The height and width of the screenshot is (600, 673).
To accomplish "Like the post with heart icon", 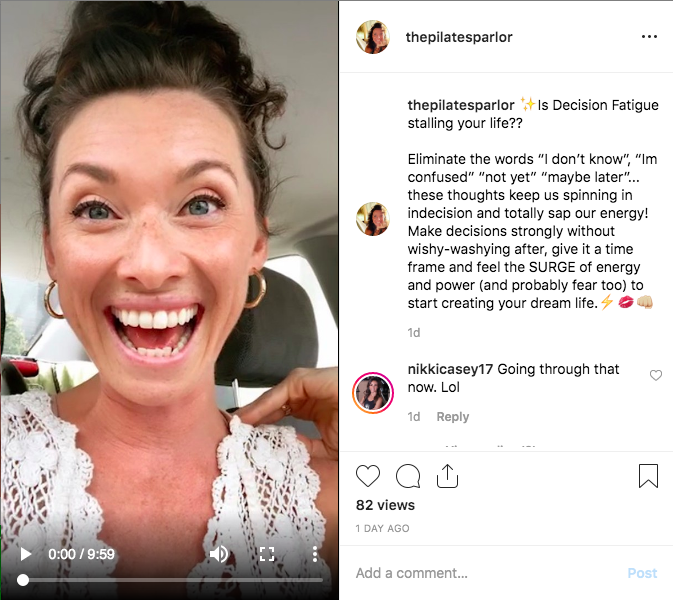I will pos(368,476).
